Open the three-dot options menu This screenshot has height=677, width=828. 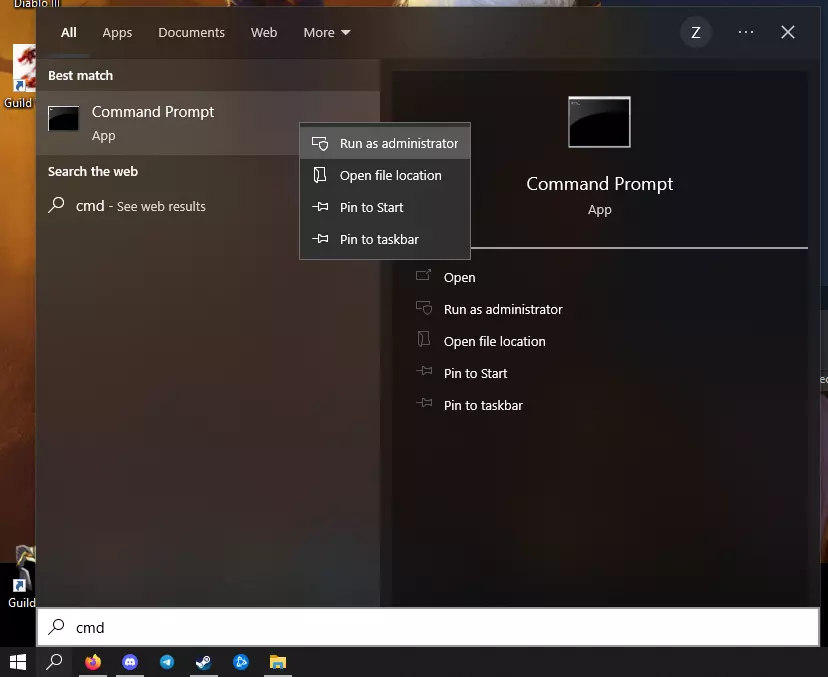tap(746, 32)
